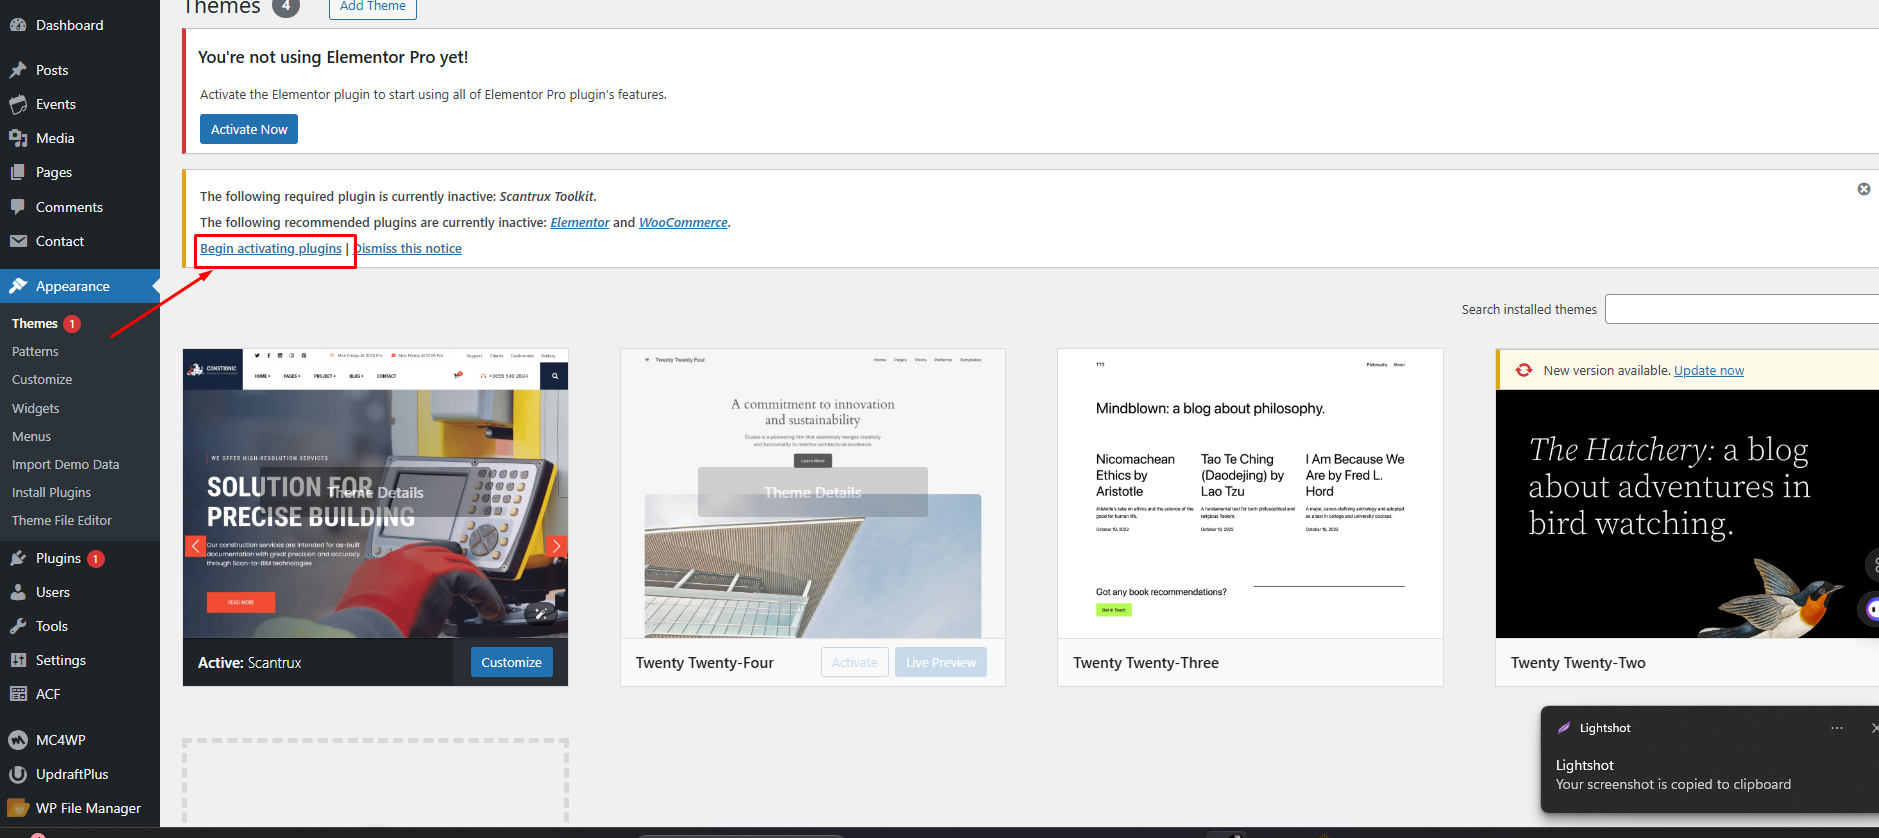Click the Posts menu label
Image resolution: width=1879 pixels, height=838 pixels.
click(x=52, y=70)
